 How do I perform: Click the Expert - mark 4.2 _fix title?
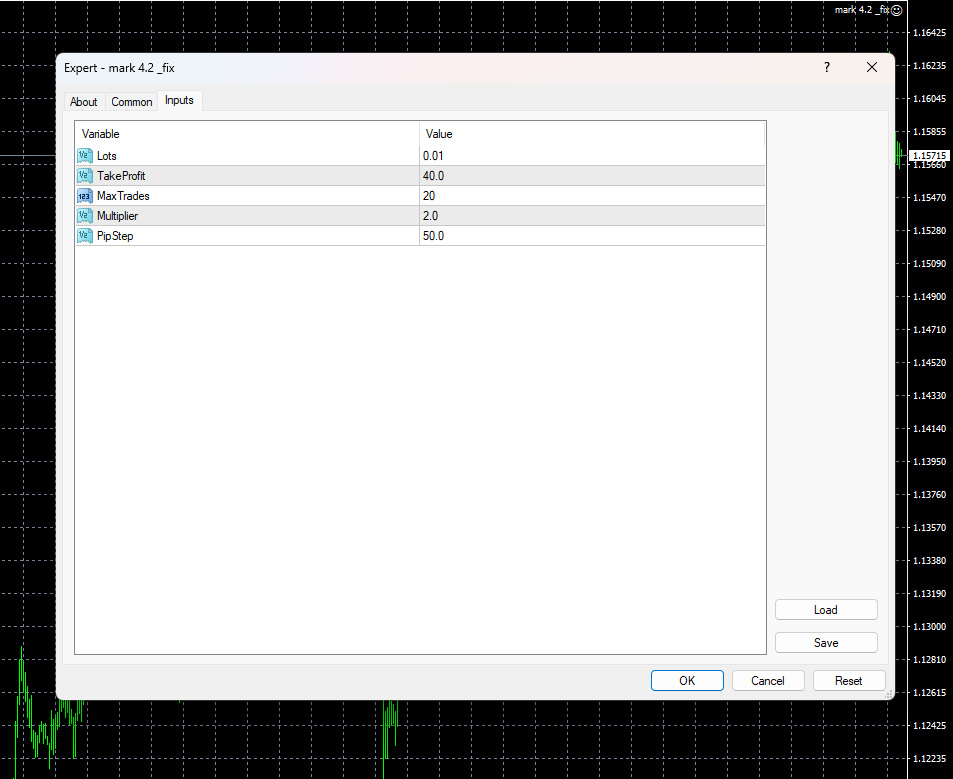pyautogui.click(x=119, y=68)
